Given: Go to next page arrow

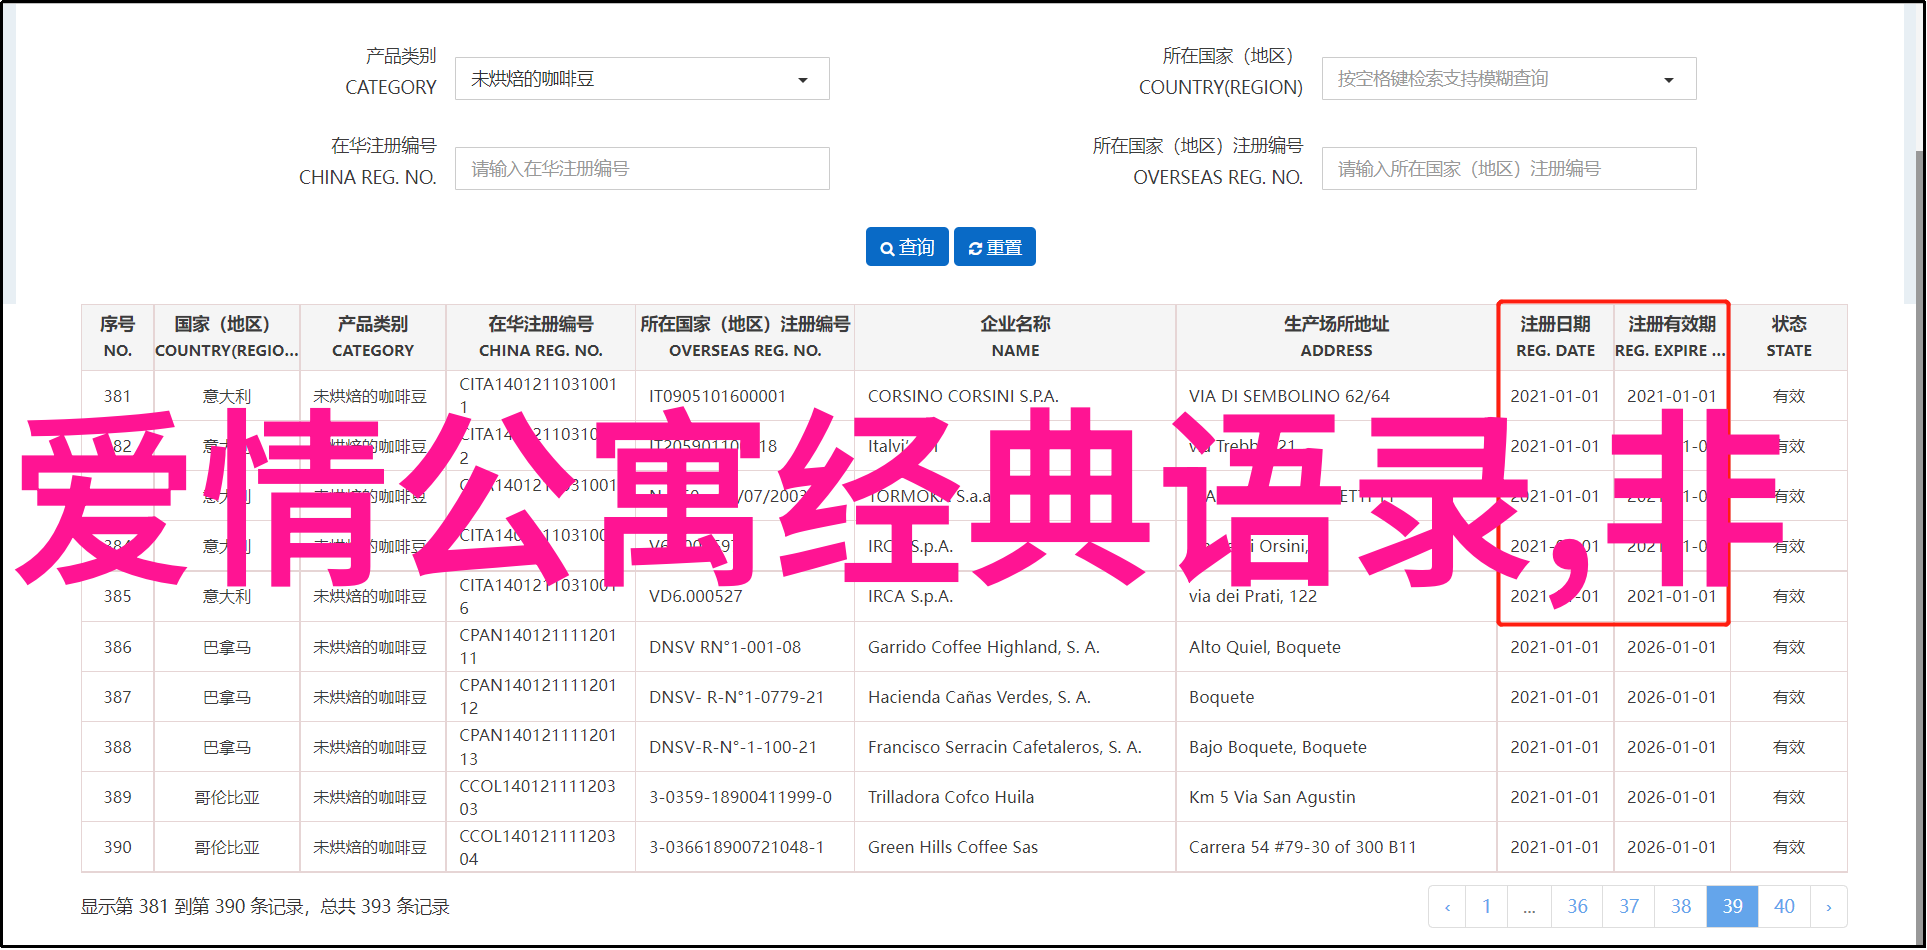Looking at the screenshot, I should click(x=1829, y=907).
